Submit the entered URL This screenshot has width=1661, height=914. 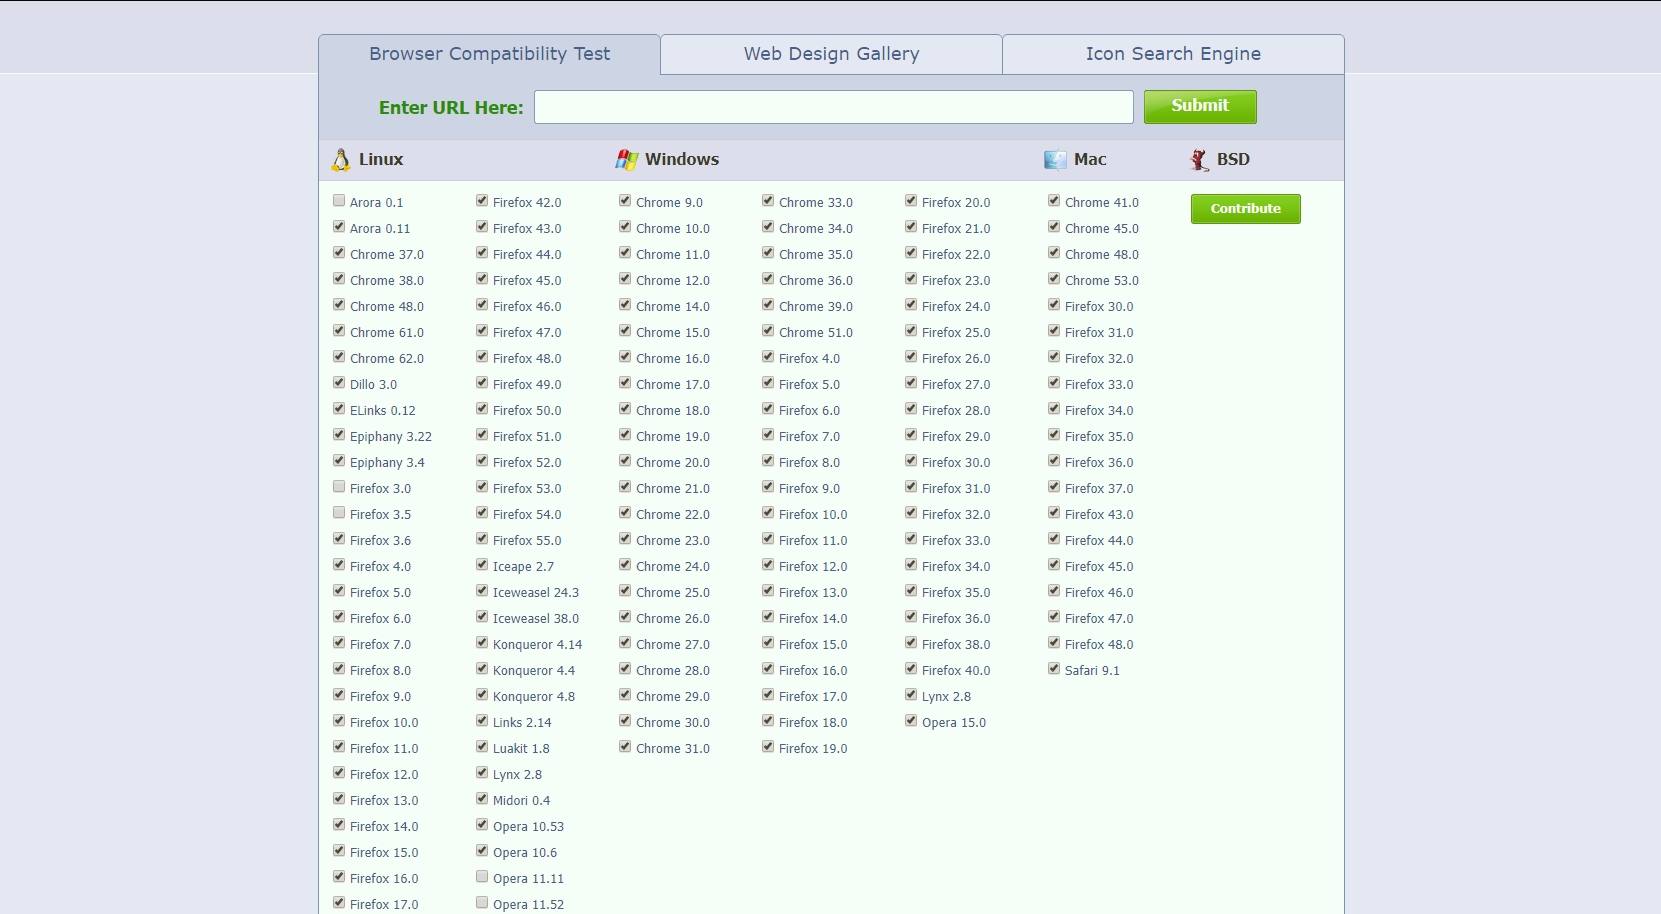pos(1200,107)
